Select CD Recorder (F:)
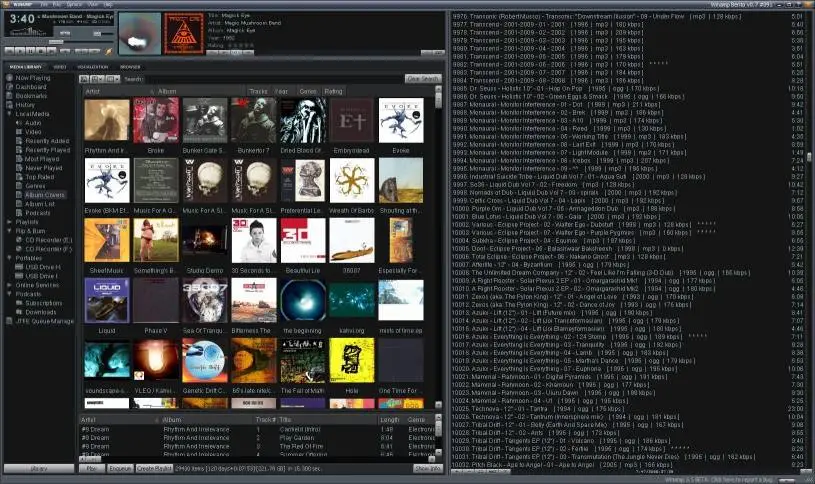This screenshot has height=484, width=815. [x=49, y=249]
